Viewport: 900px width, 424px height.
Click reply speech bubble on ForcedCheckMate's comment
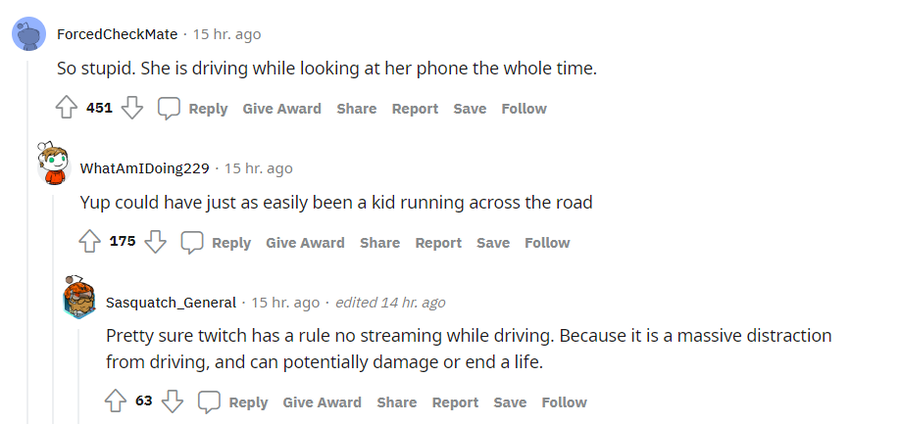point(170,108)
